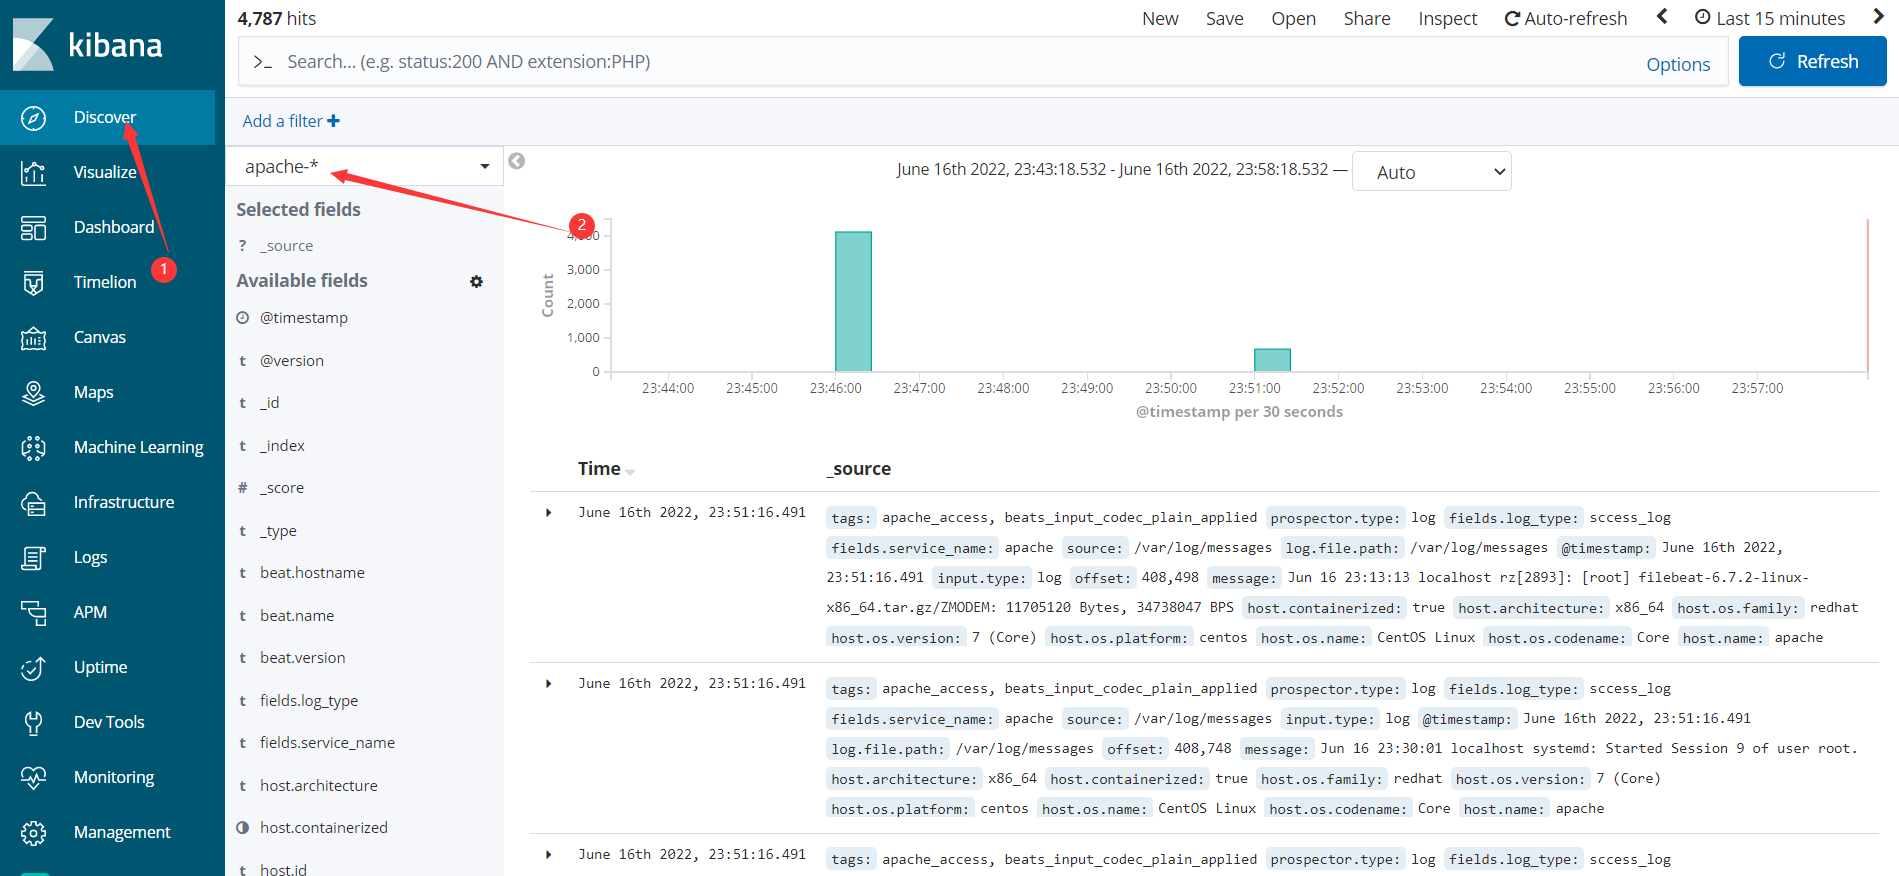Open Auto-refresh settings

(1565, 19)
